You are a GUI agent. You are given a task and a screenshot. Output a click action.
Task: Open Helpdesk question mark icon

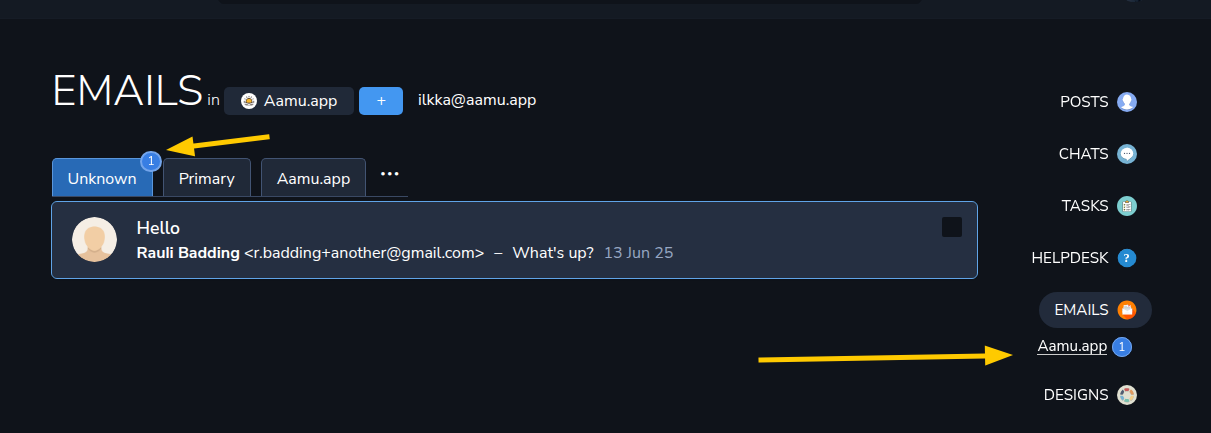tap(1127, 258)
